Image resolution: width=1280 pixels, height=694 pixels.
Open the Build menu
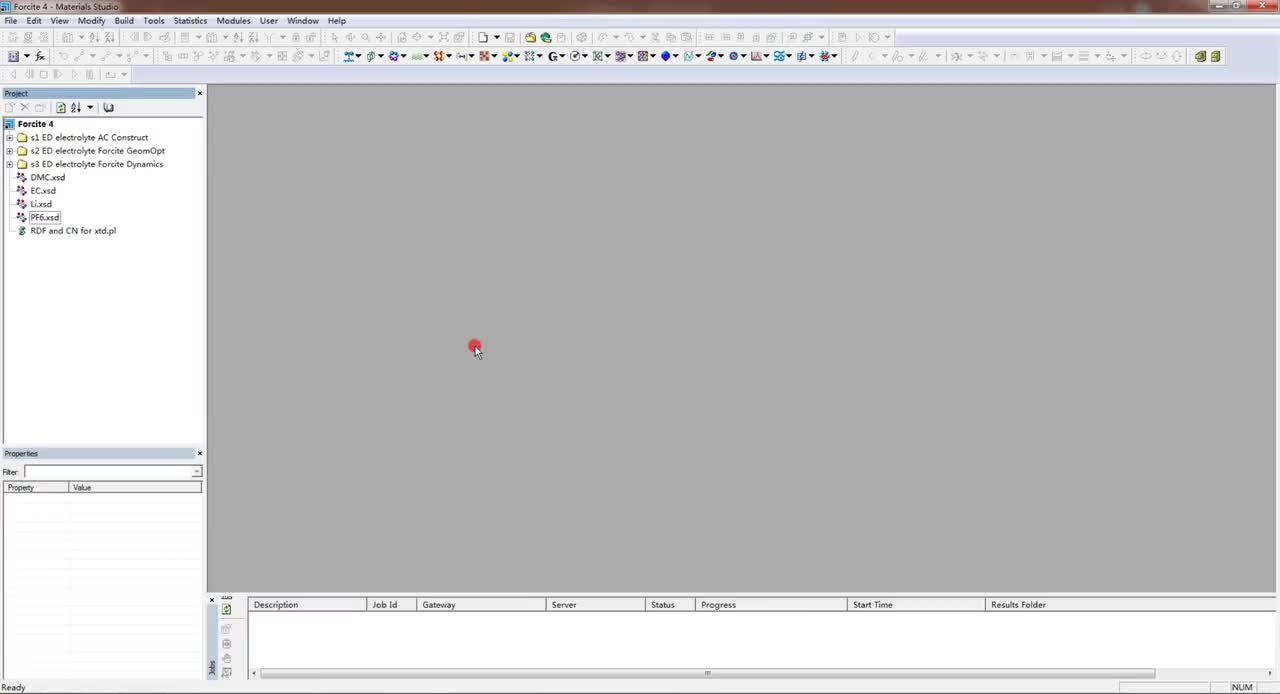pyautogui.click(x=124, y=21)
